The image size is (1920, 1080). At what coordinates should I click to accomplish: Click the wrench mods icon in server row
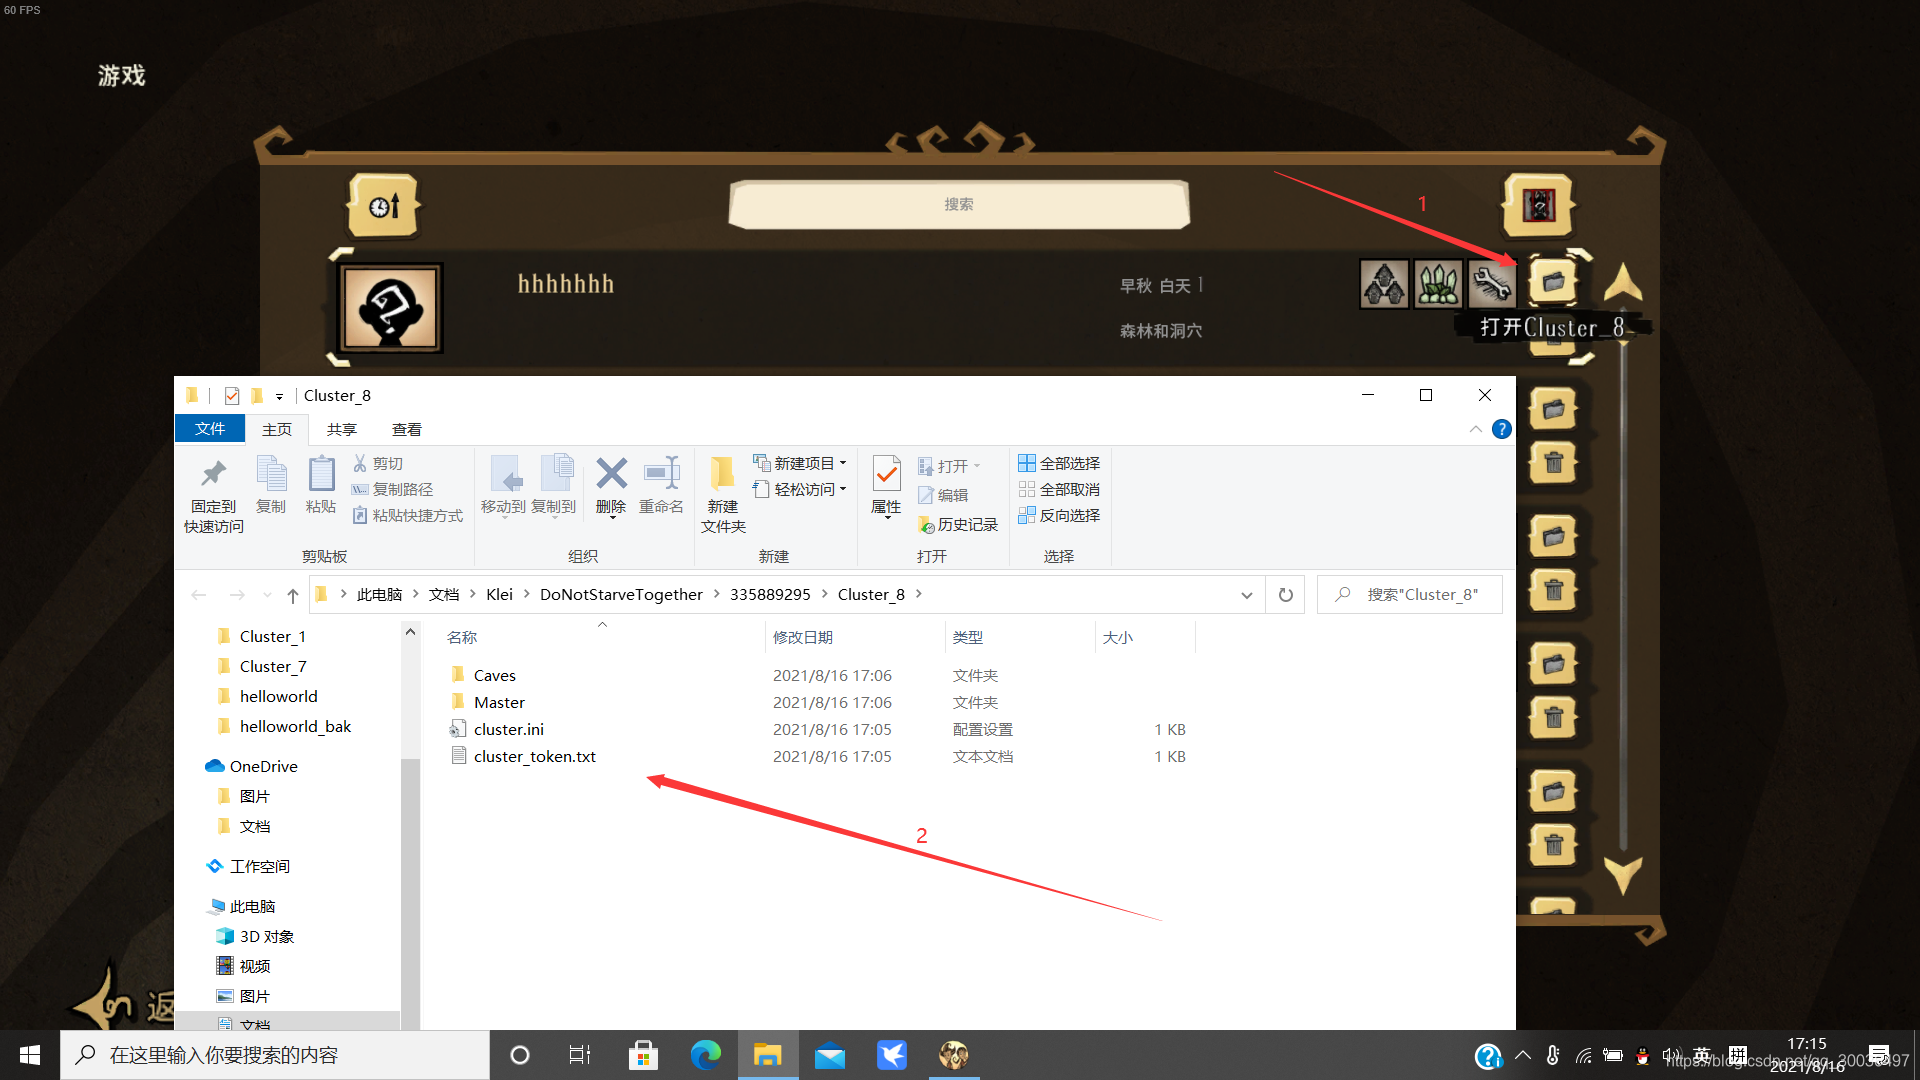(1491, 284)
